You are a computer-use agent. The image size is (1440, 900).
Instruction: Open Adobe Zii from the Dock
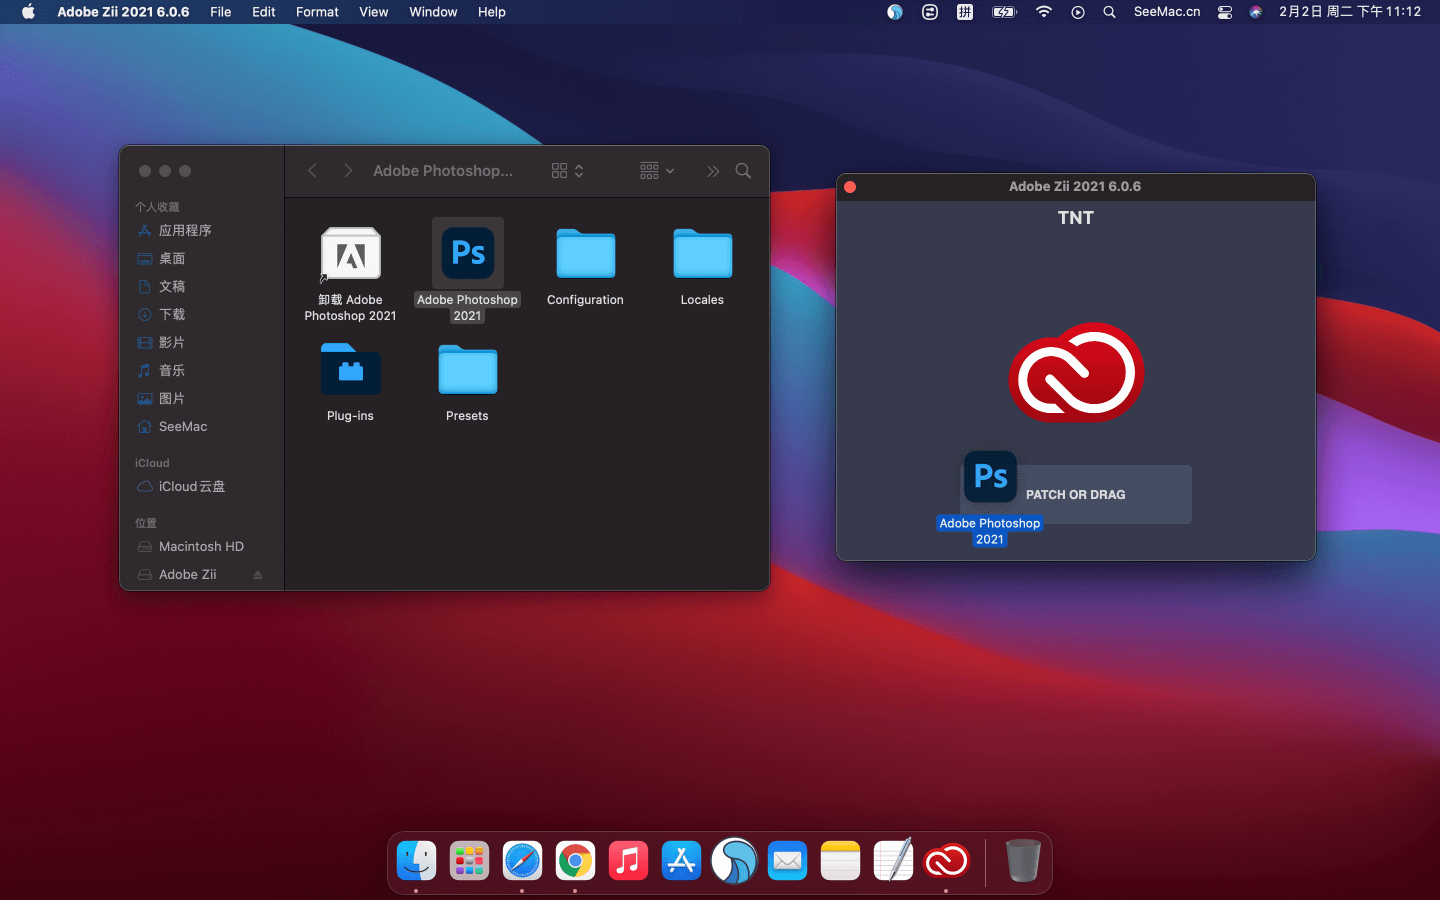946,861
